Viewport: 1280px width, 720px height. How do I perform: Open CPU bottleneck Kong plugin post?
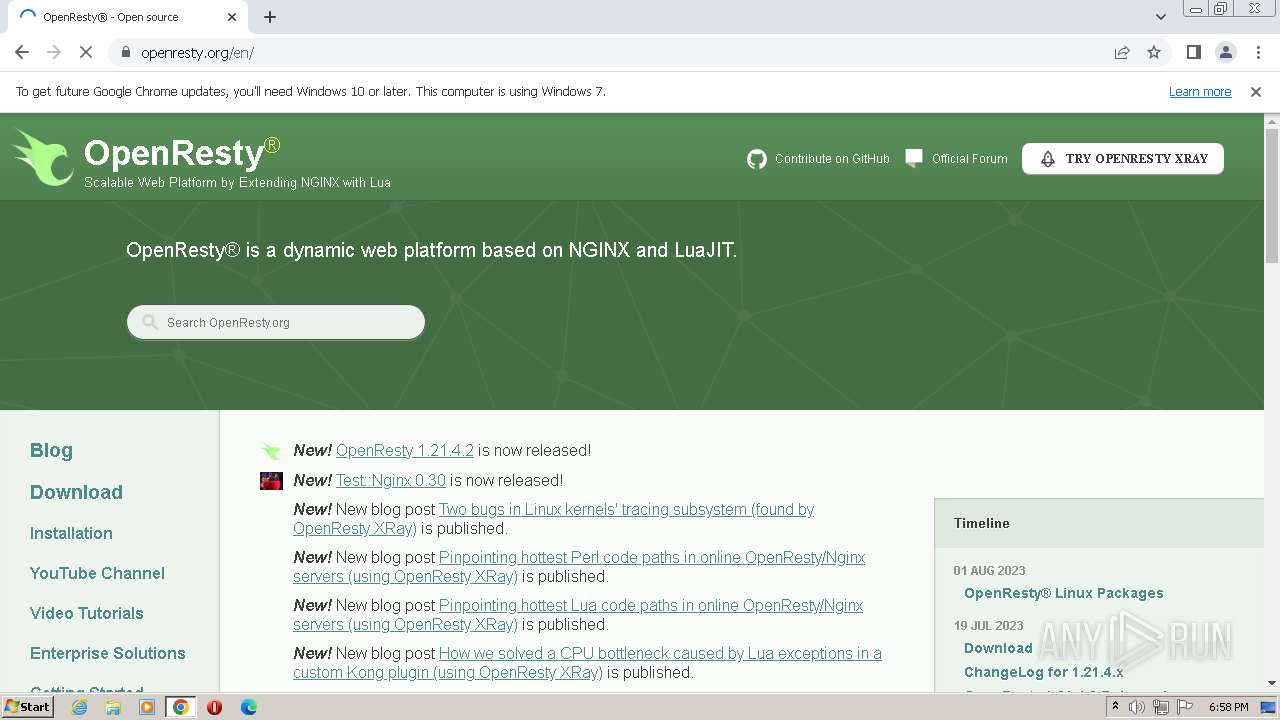click(x=587, y=663)
